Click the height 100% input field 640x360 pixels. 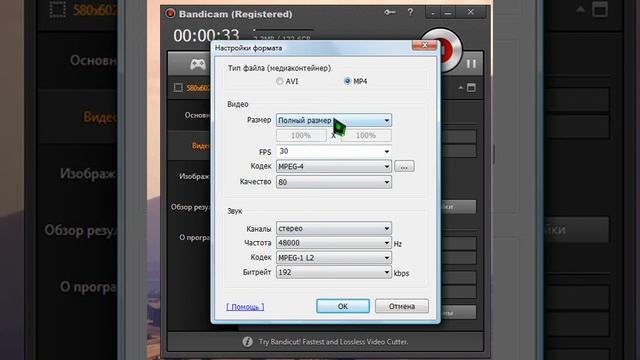[x=366, y=136]
